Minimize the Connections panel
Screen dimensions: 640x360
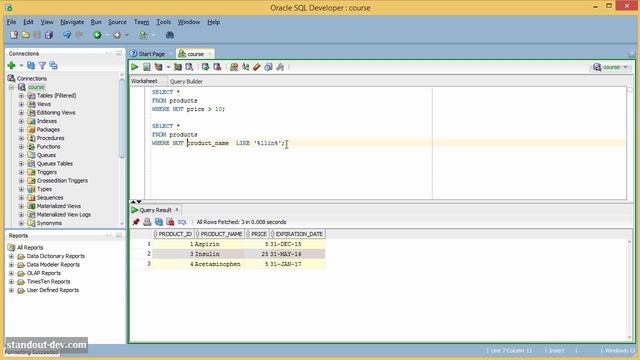pos(119,53)
